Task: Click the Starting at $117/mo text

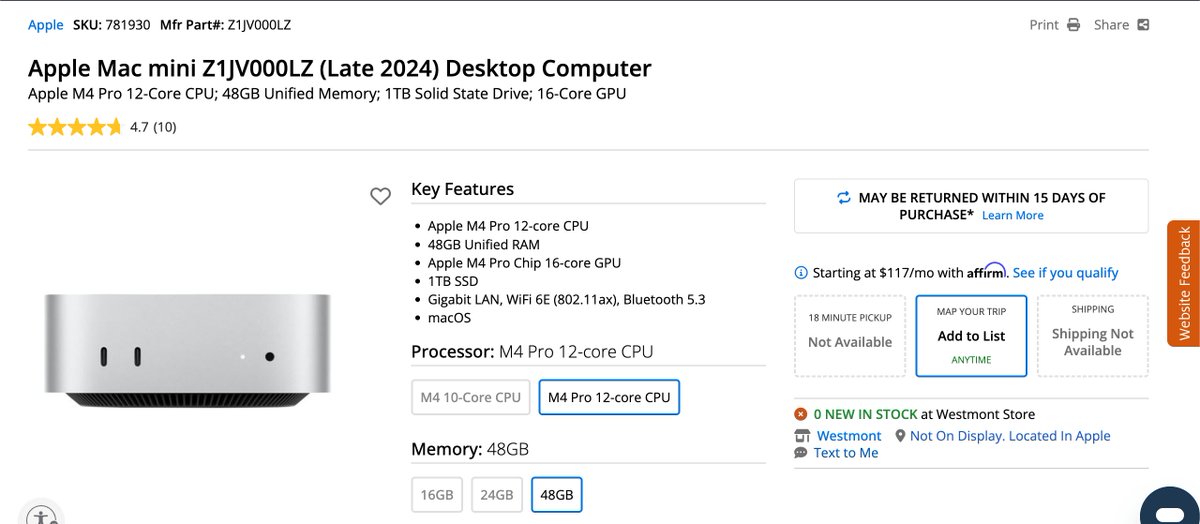Action: pyautogui.click(x=887, y=273)
